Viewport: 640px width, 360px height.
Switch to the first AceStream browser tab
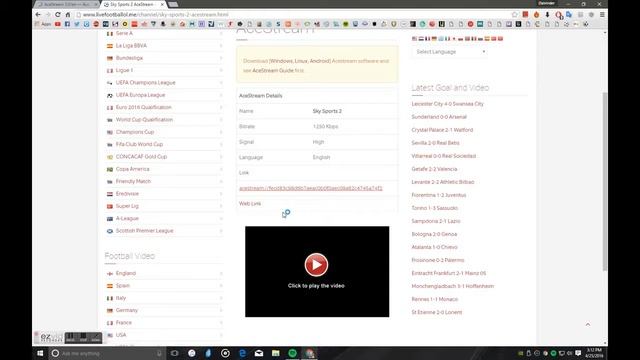pyautogui.click(x=66, y=4)
